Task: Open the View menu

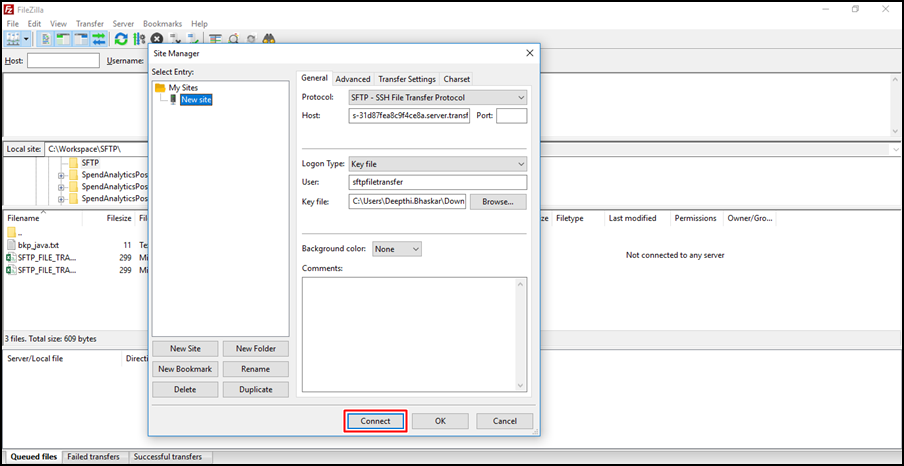Action: (58, 24)
